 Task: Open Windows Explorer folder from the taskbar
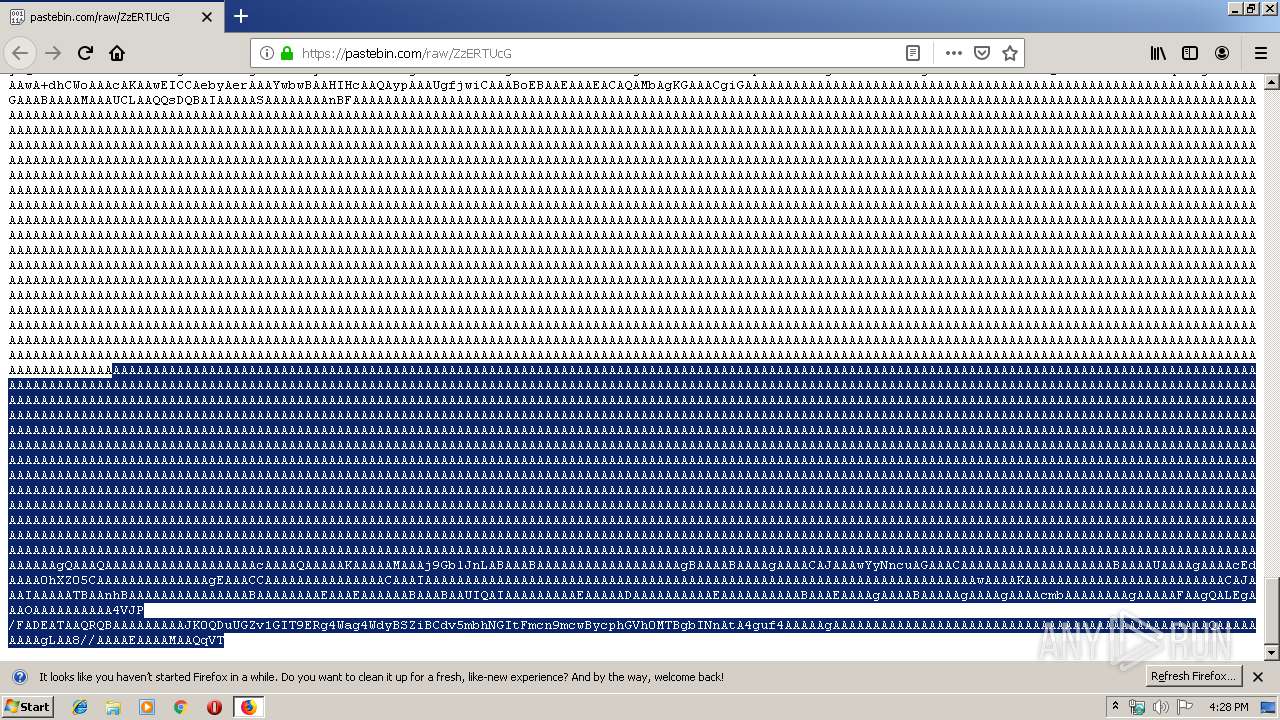[113, 707]
